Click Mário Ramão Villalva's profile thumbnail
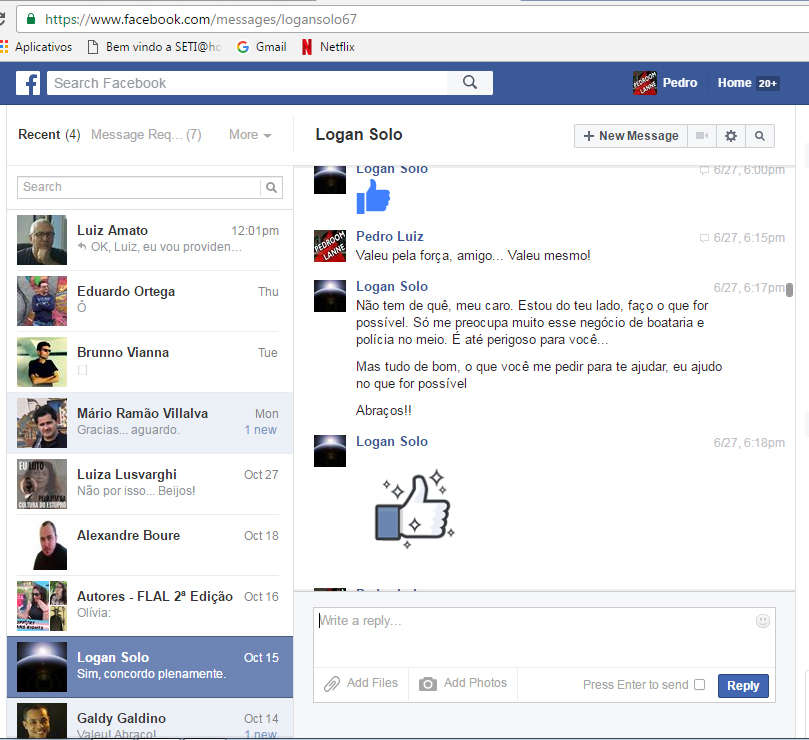Viewport: 809px width, 740px height. coord(42,423)
